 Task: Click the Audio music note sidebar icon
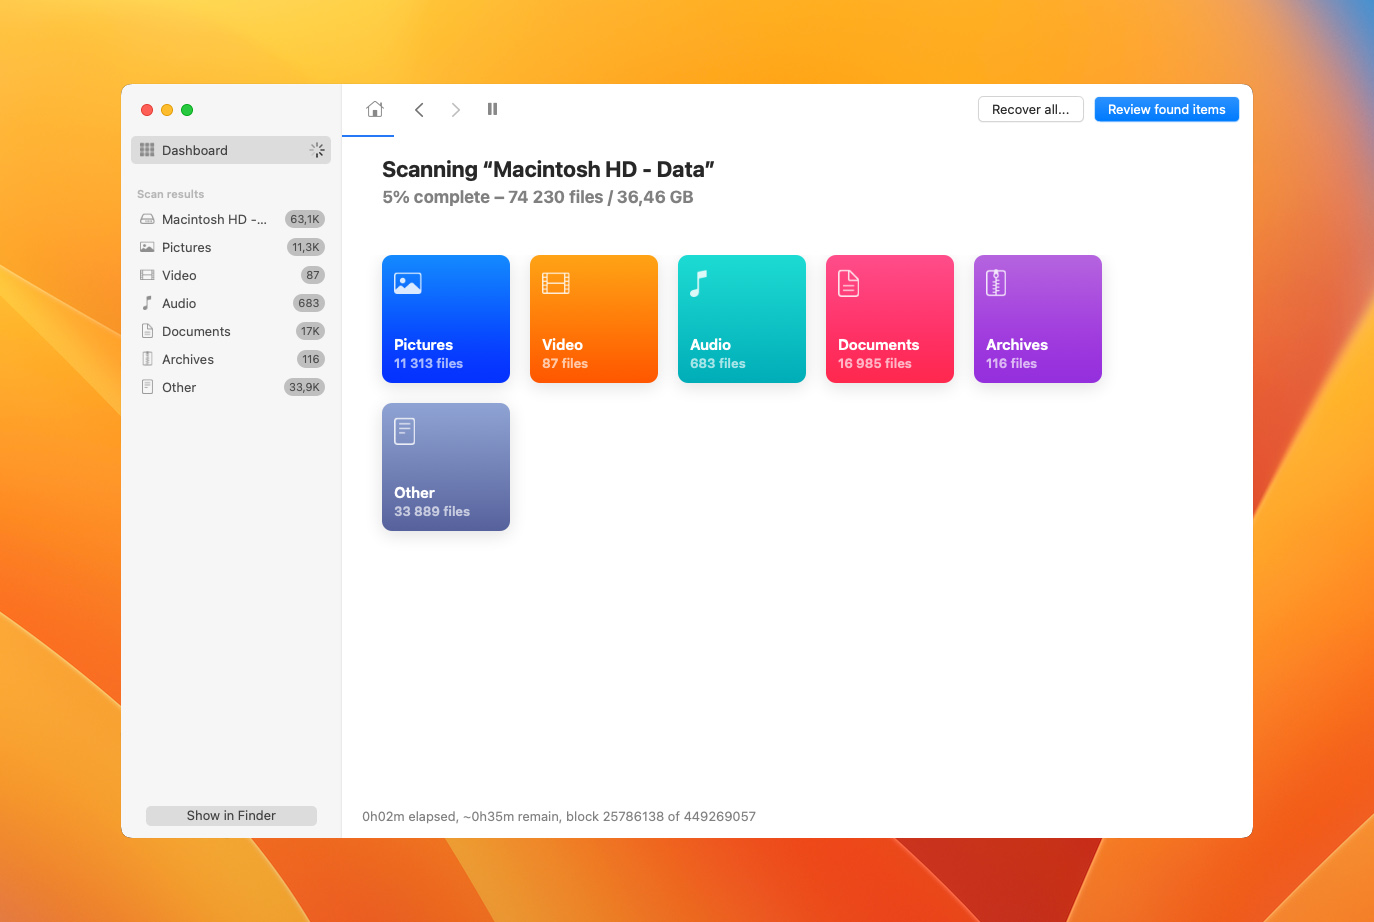[x=147, y=303]
